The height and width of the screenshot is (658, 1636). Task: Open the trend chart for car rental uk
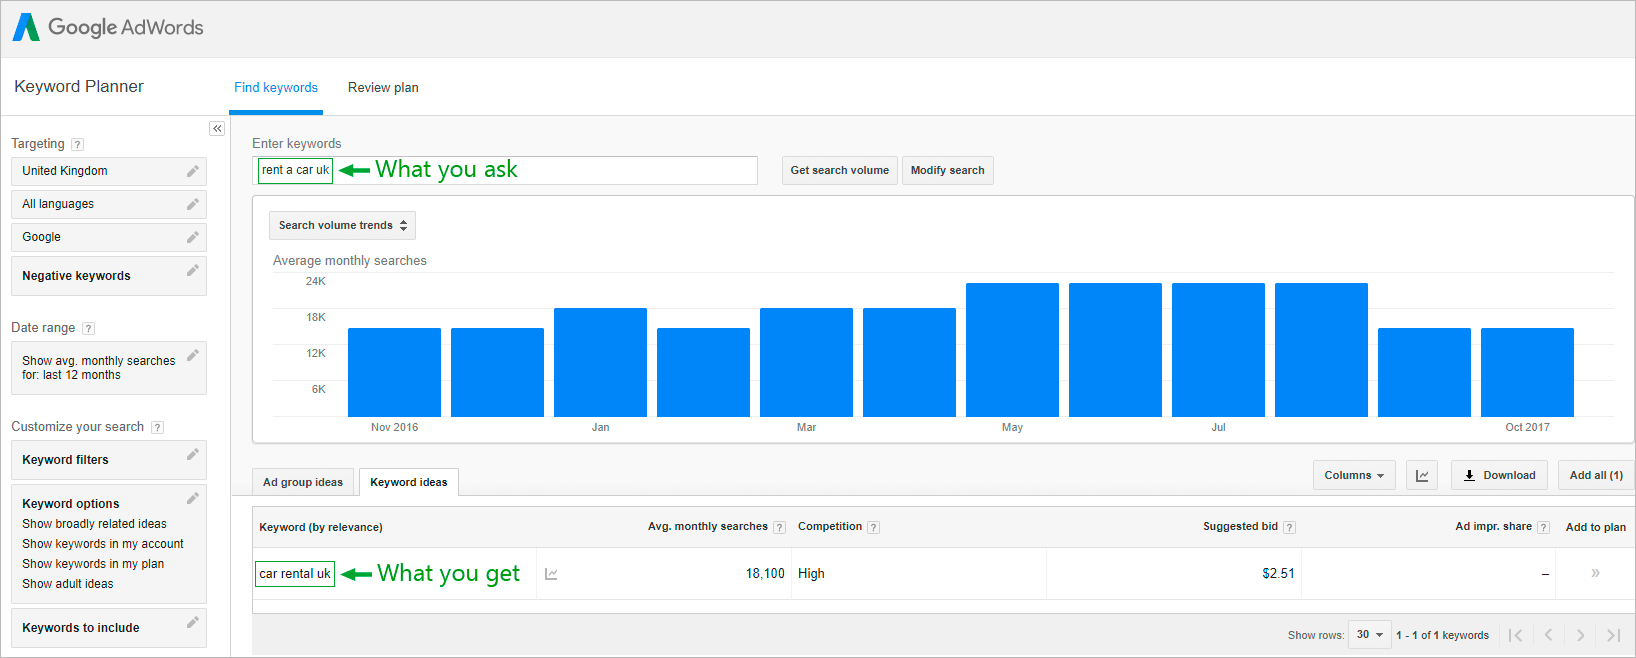click(x=551, y=574)
